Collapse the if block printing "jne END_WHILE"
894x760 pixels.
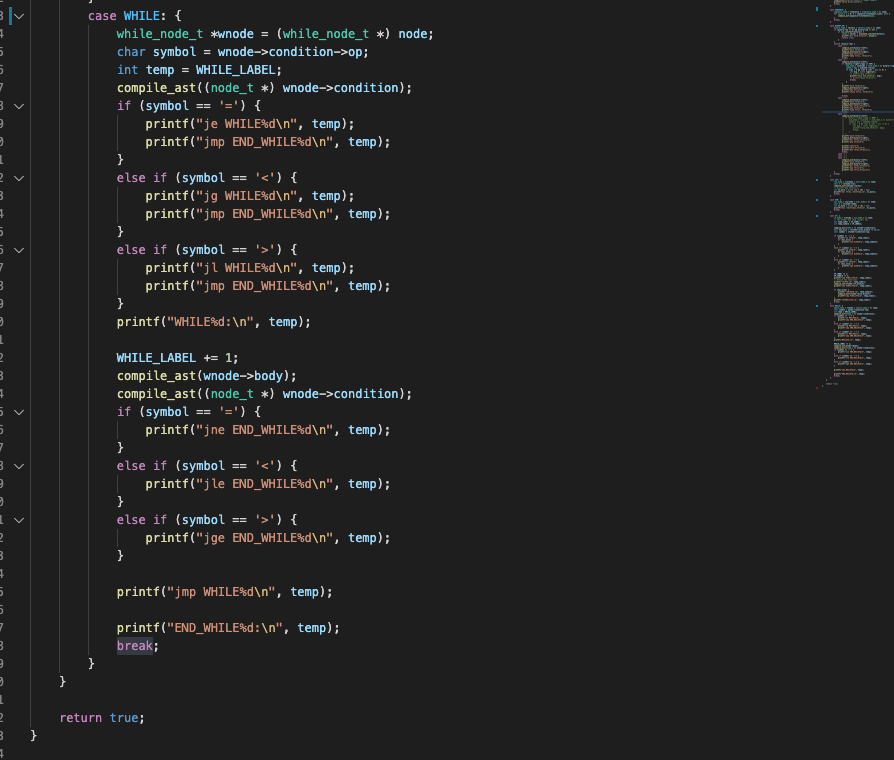click(19, 412)
